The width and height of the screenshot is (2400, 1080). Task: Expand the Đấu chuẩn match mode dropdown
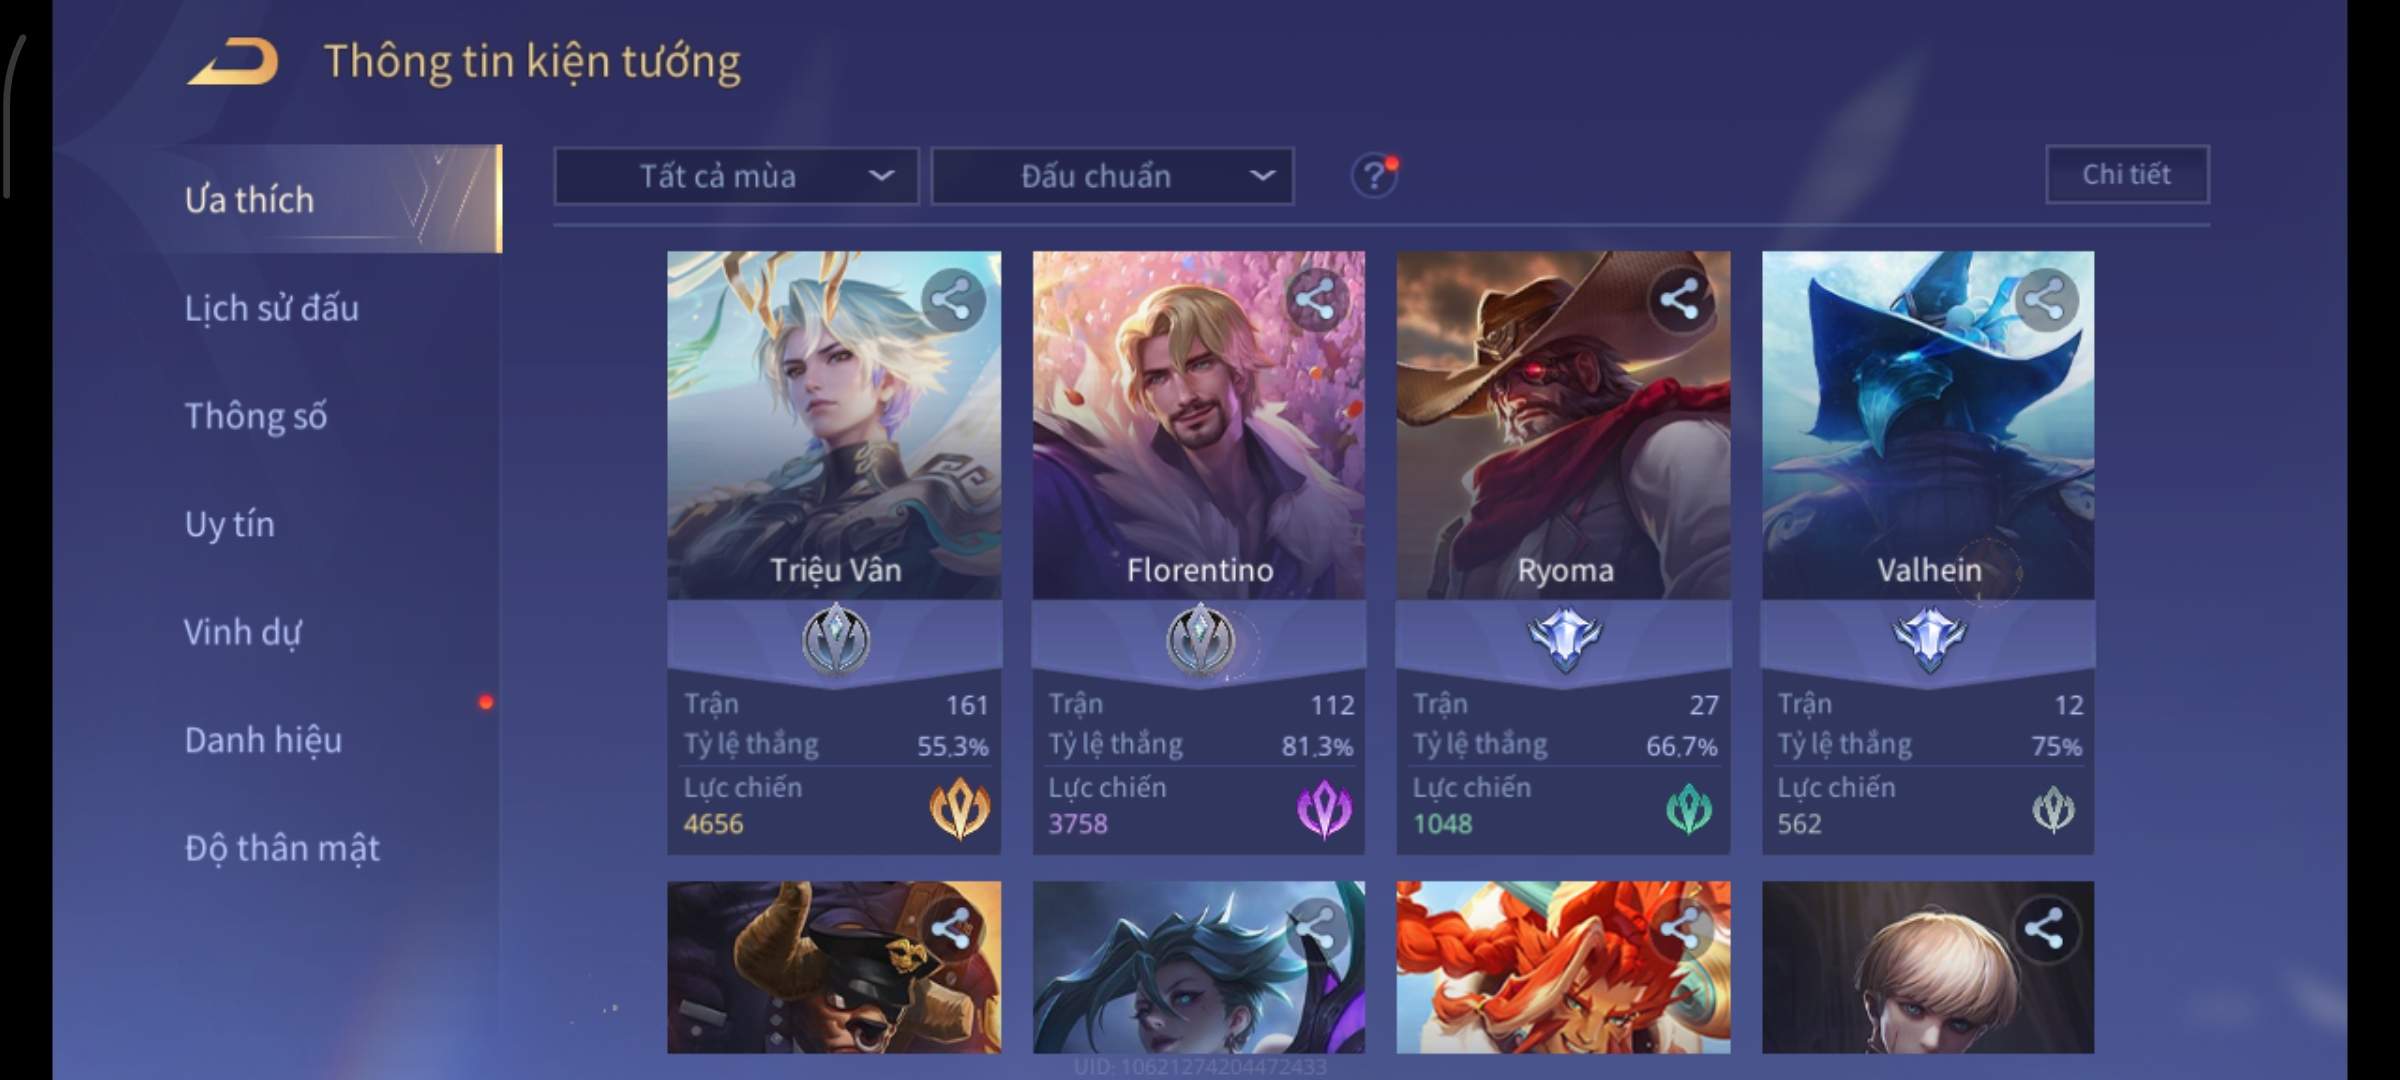(1113, 177)
